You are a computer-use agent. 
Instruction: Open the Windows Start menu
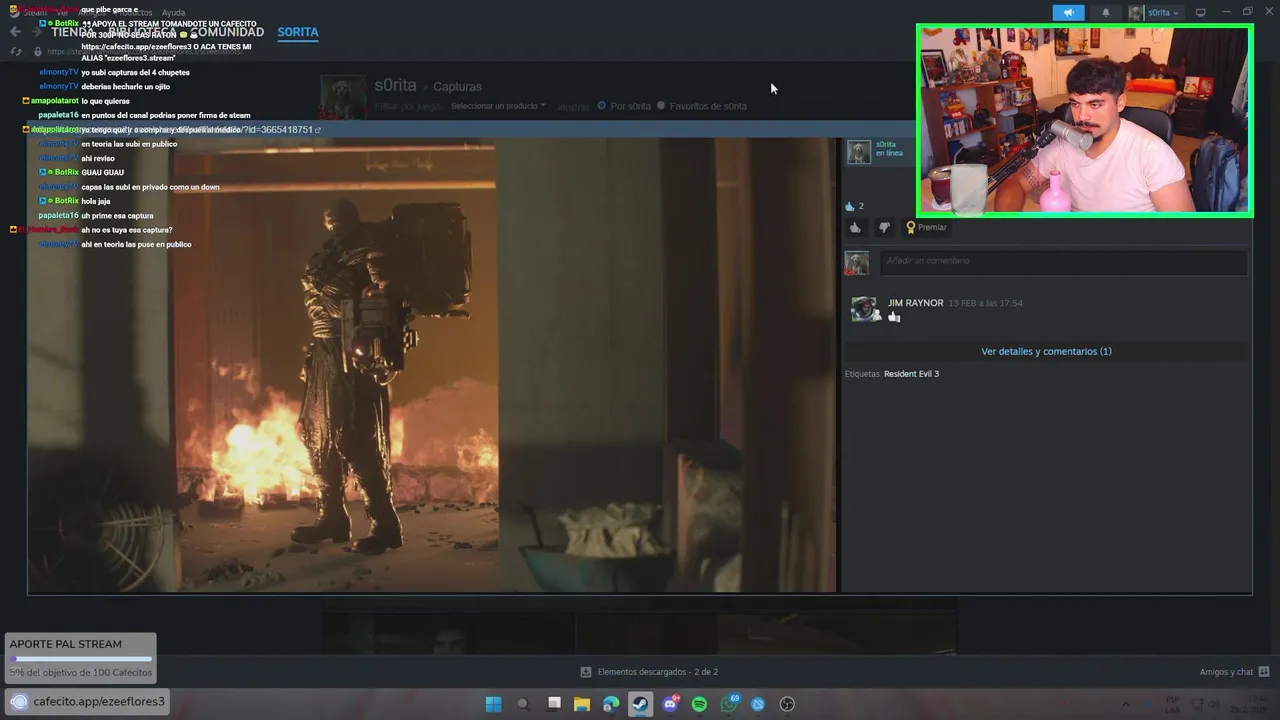click(x=493, y=704)
